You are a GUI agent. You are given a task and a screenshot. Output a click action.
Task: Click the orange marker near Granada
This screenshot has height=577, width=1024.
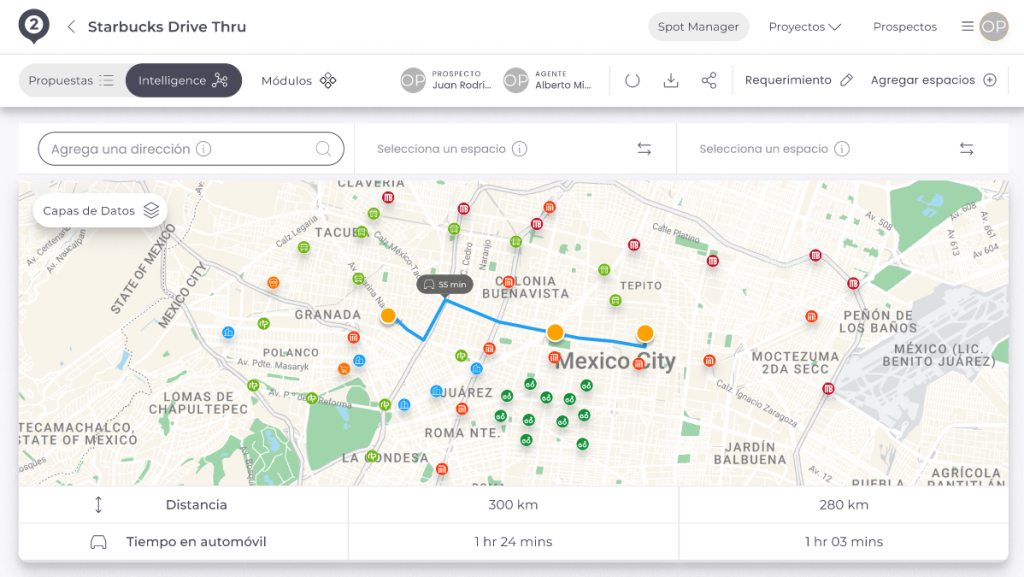point(388,316)
